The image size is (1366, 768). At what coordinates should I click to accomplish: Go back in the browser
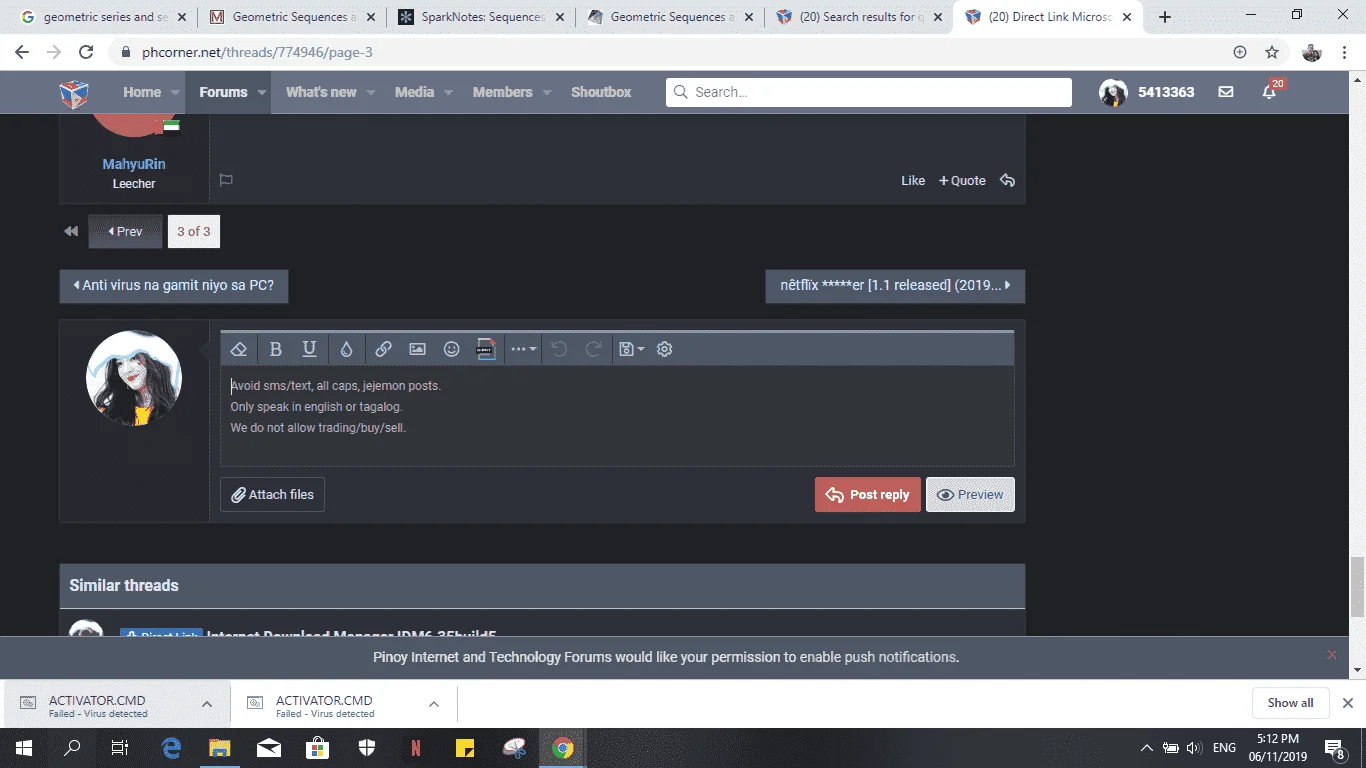click(22, 52)
